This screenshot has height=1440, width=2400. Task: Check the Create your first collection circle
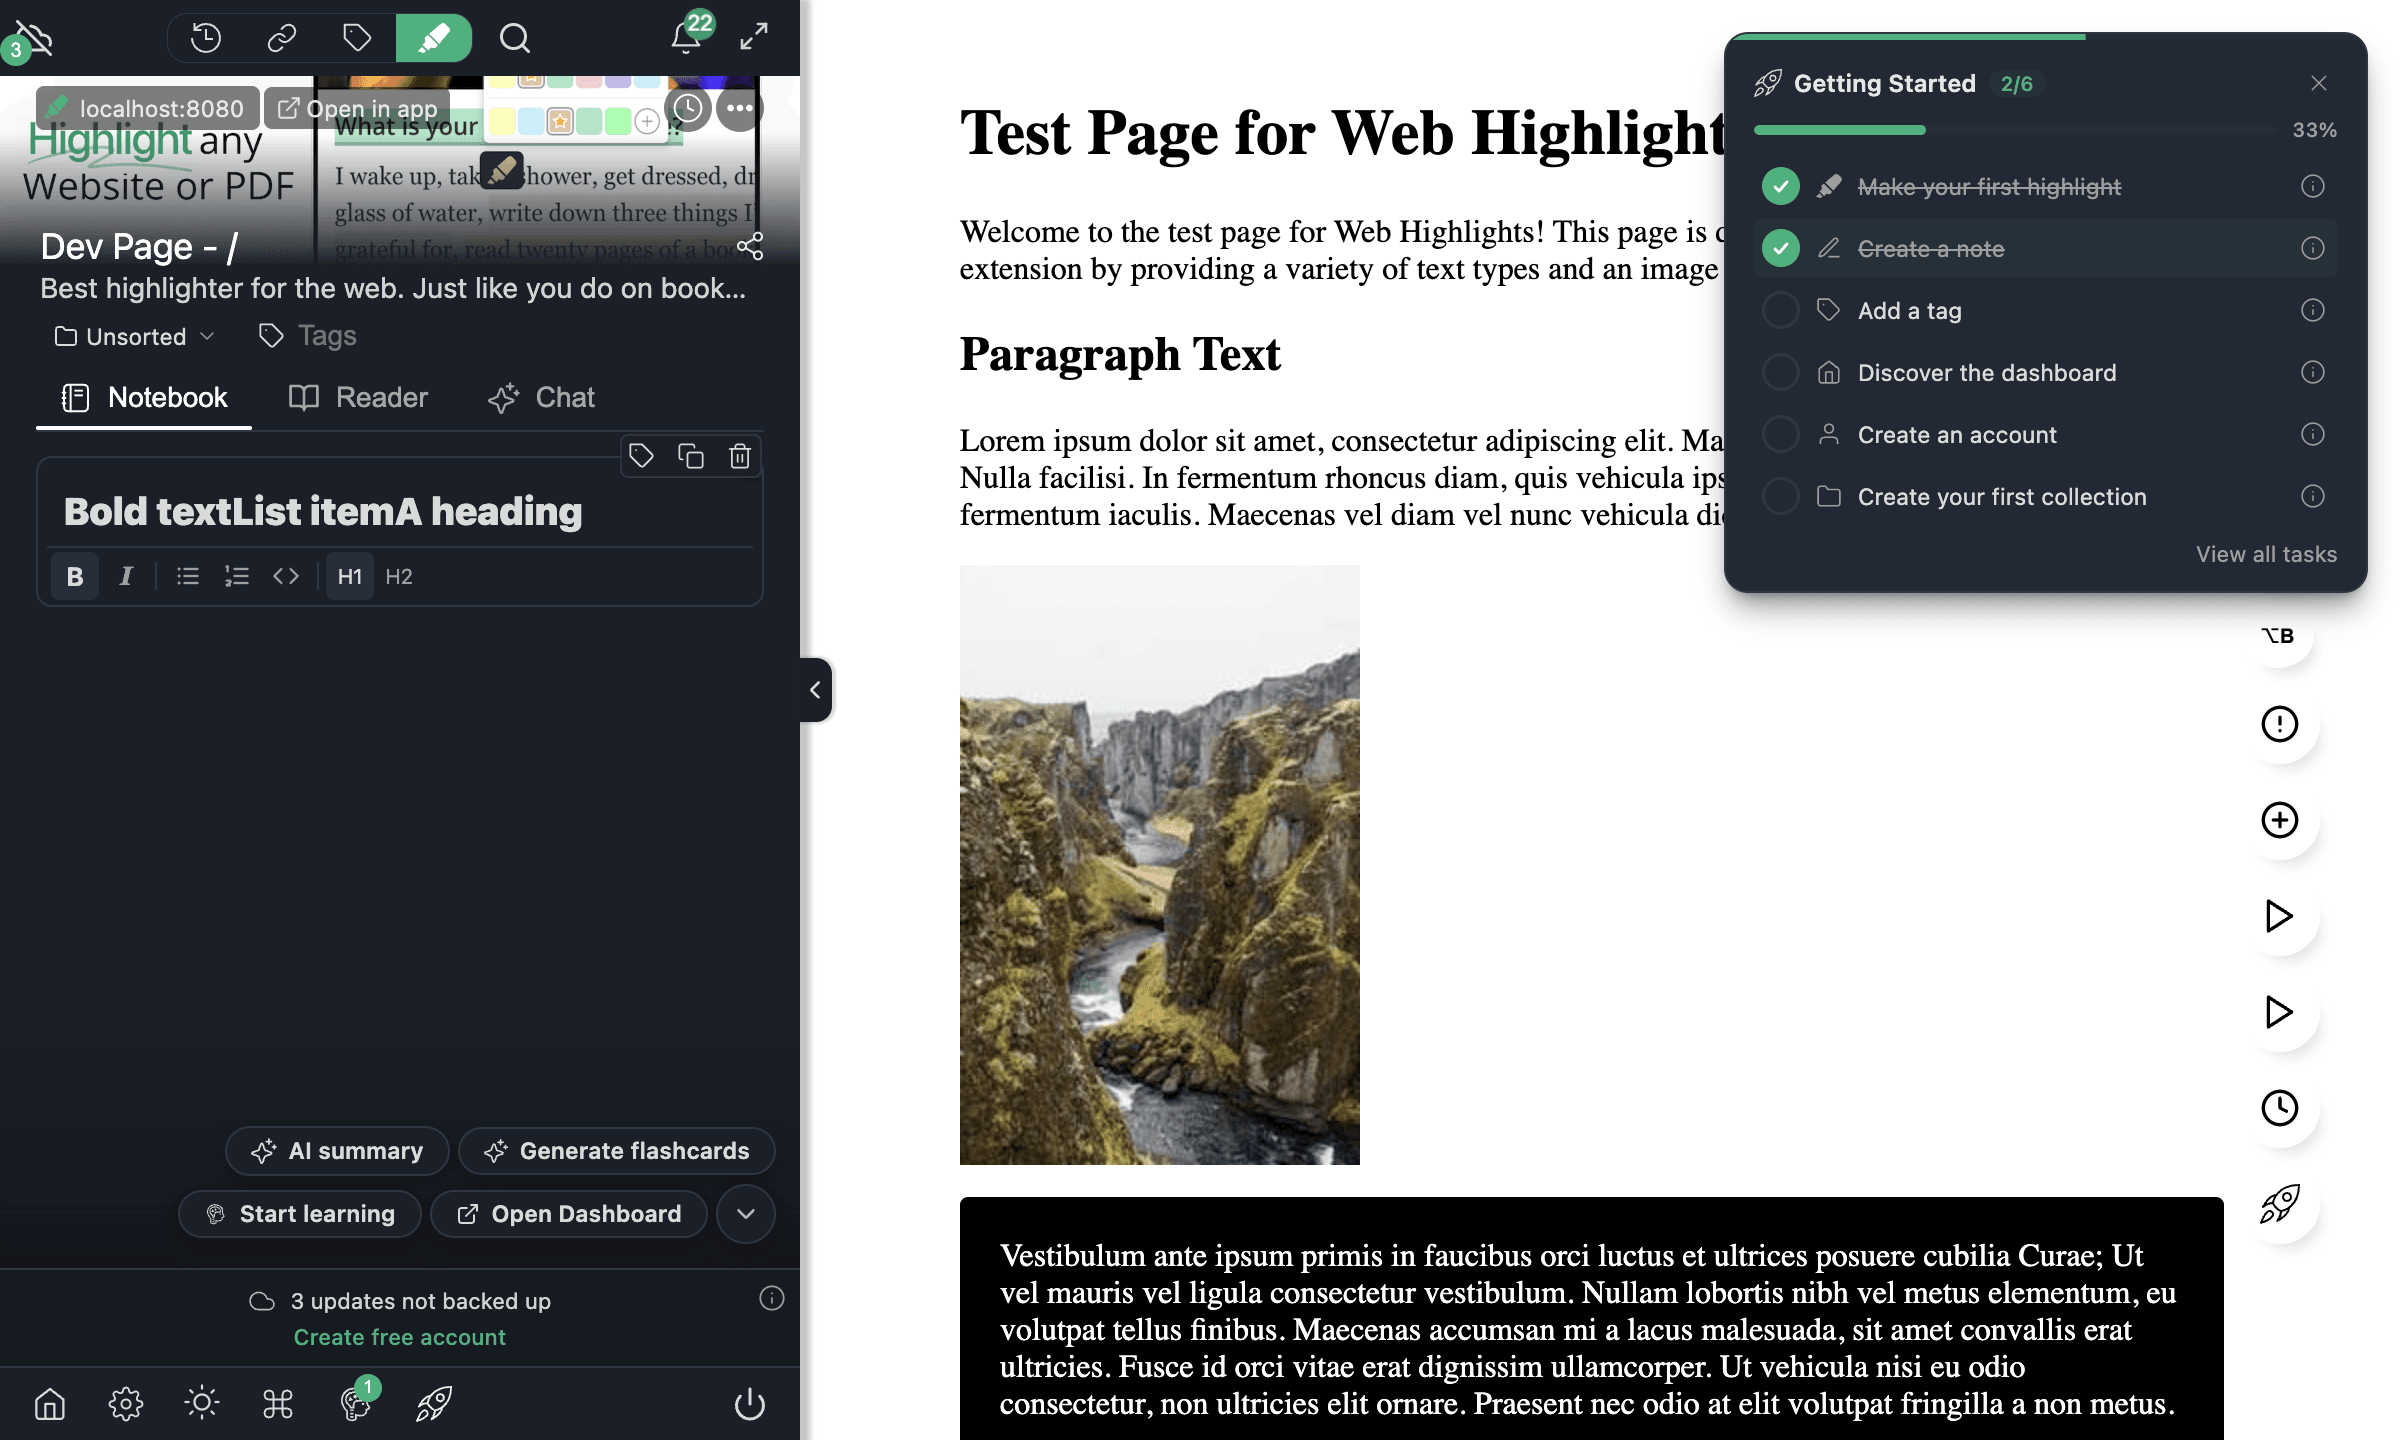pyautogui.click(x=1780, y=496)
